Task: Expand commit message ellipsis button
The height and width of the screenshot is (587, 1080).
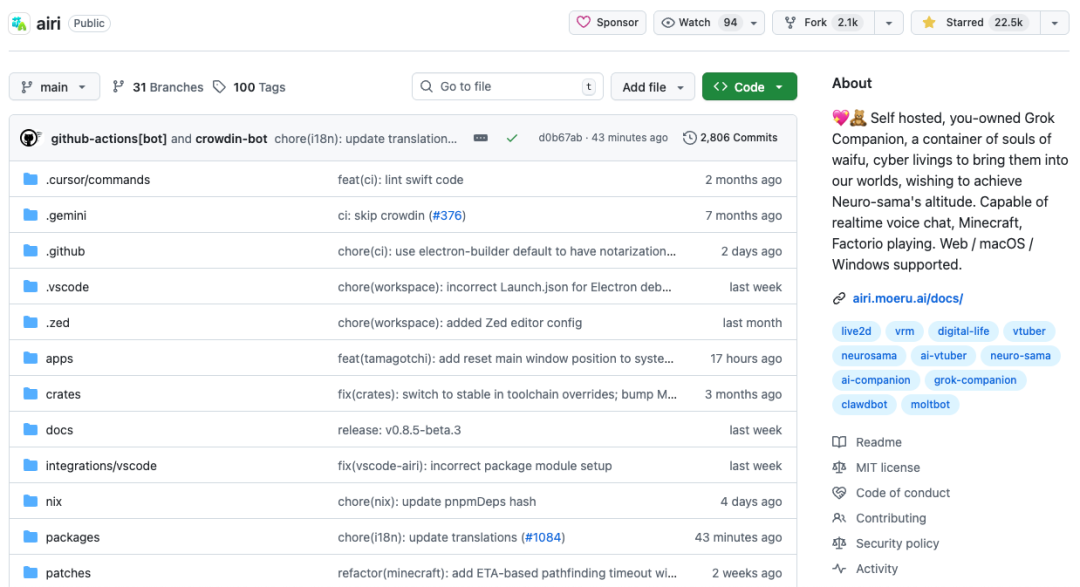Action: 481,138
